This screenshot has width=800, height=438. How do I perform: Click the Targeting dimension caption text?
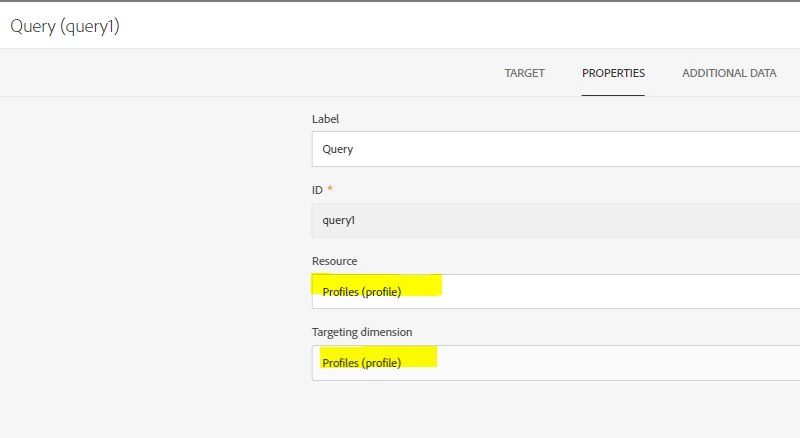click(362, 332)
